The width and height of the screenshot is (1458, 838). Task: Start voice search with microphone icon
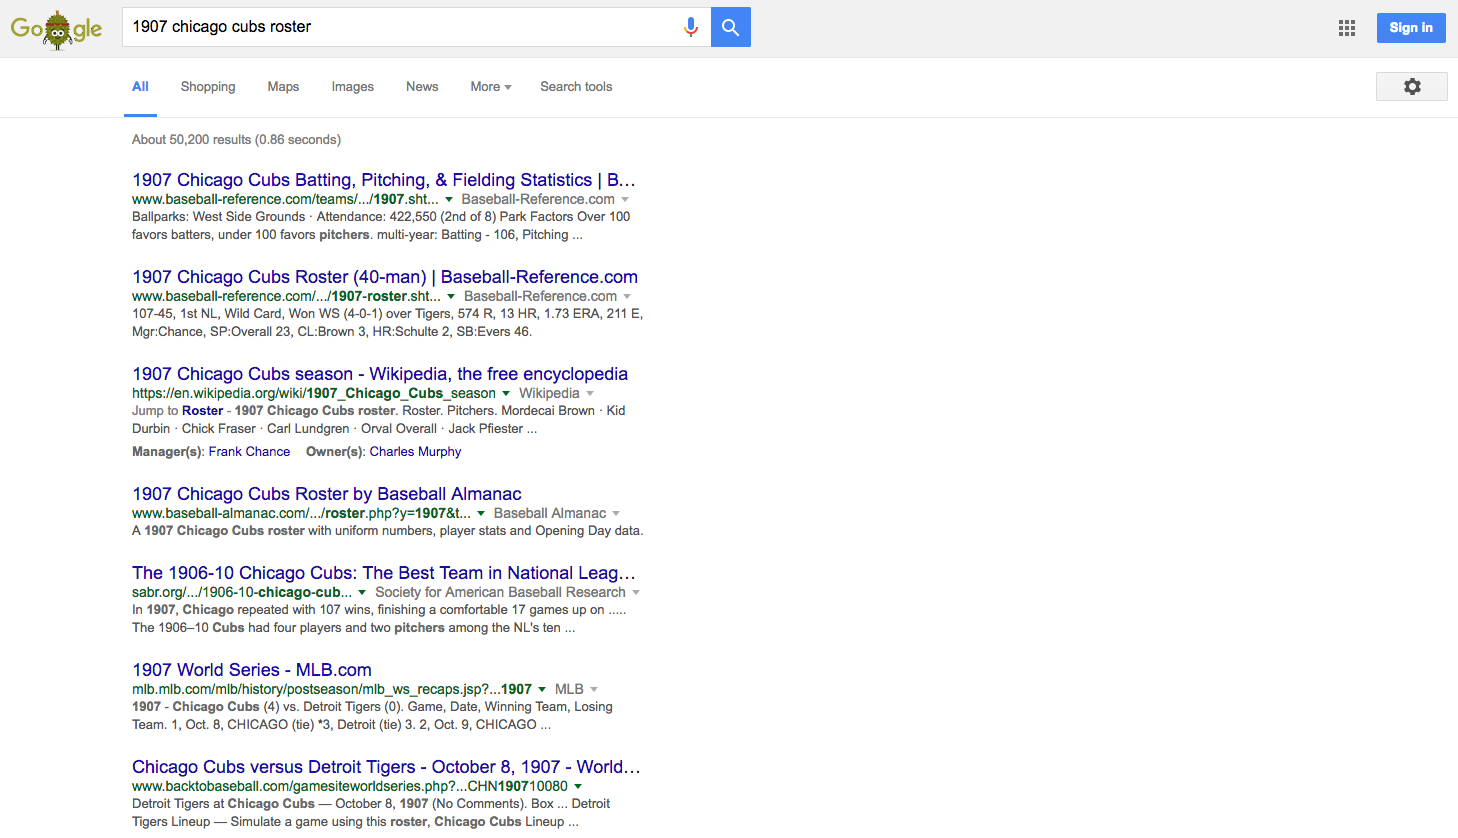(690, 27)
